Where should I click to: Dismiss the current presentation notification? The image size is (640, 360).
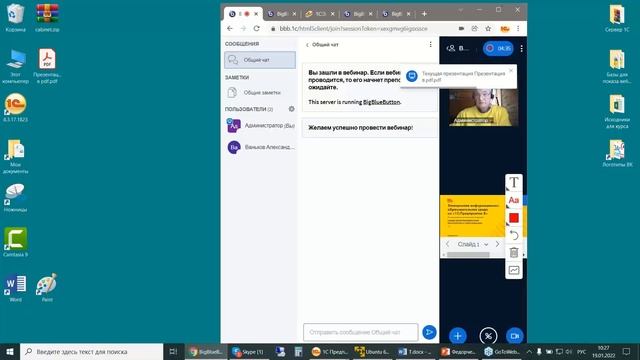[511, 70]
